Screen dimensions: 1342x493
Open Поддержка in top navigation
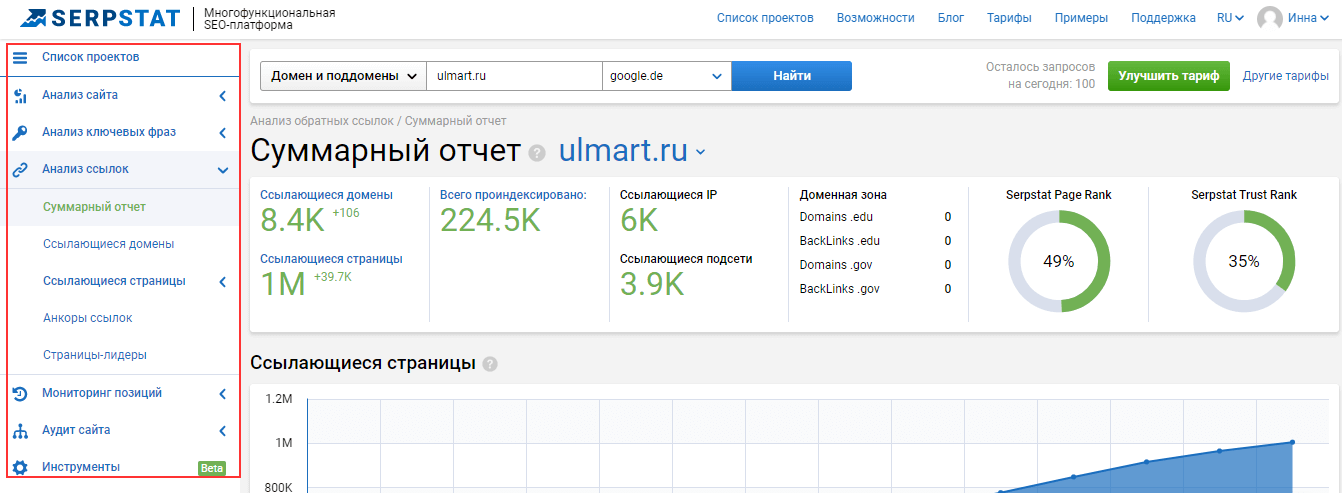1163,18
